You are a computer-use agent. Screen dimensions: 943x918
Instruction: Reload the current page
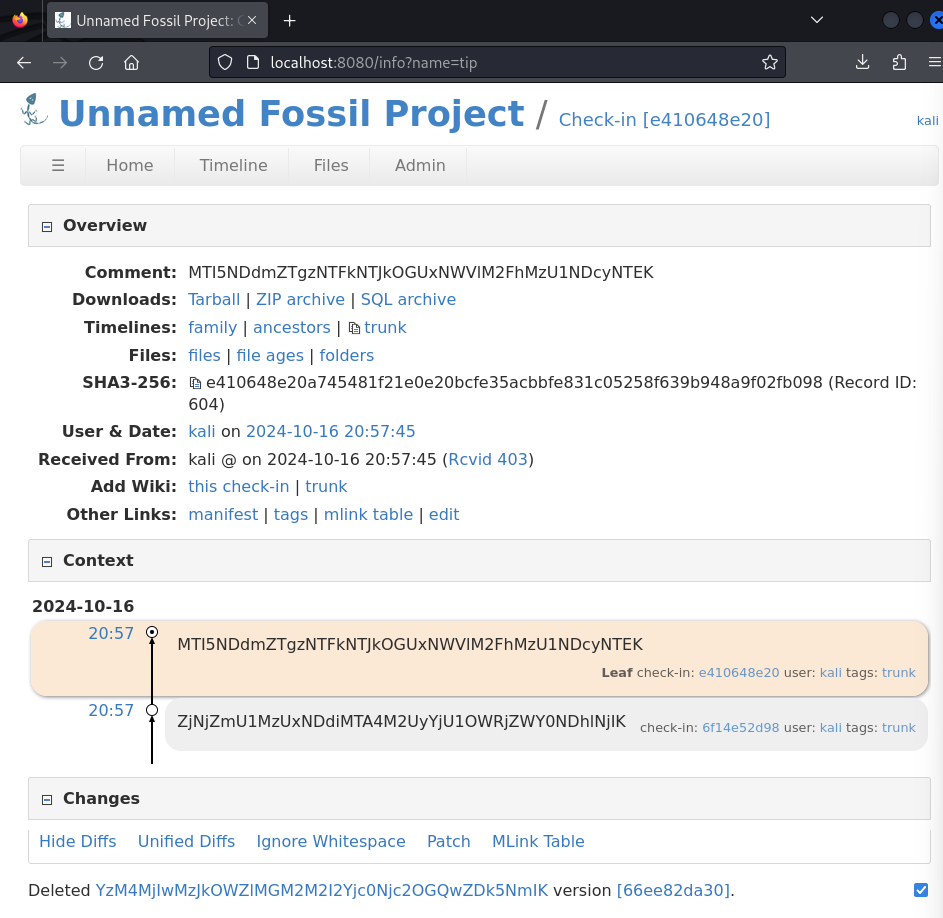click(96, 63)
